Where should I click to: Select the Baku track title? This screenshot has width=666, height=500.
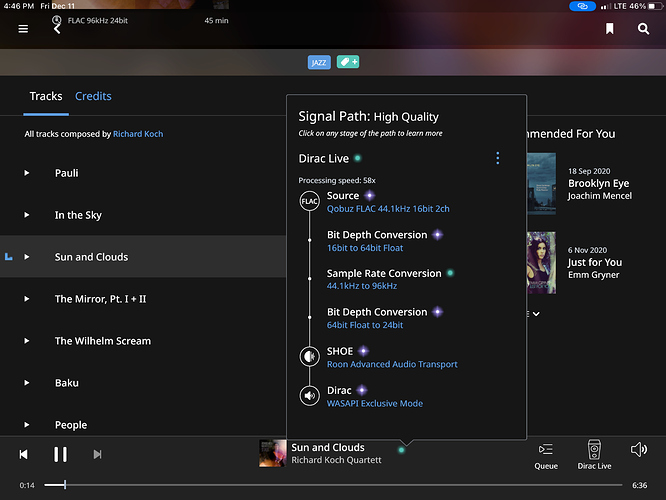pos(67,383)
